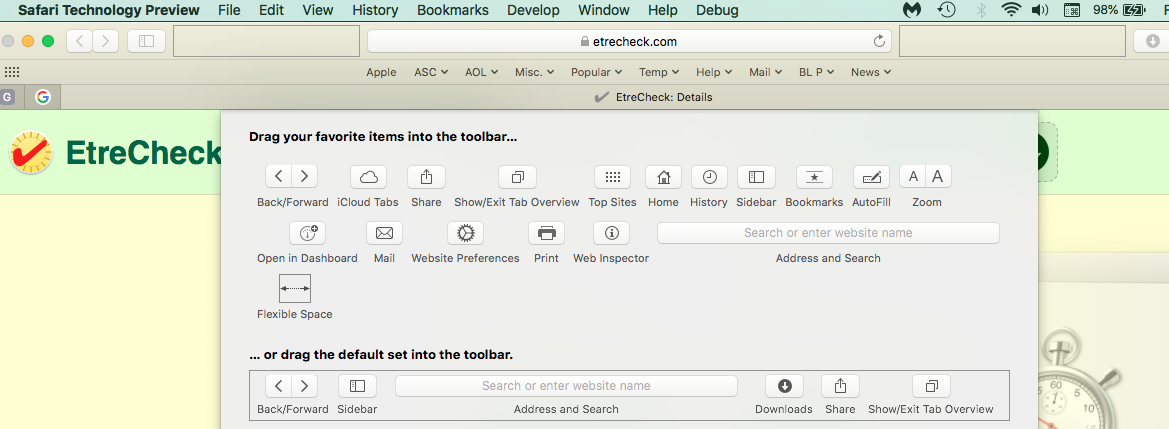The height and width of the screenshot is (429, 1169).
Task: Select the Share icon in the palette's top row
Action: [426, 177]
